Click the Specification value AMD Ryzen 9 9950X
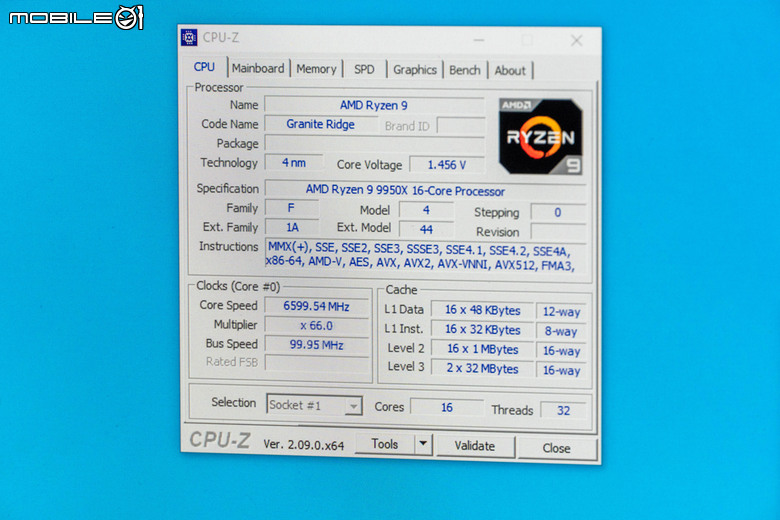This screenshot has width=780, height=520. tap(425, 190)
